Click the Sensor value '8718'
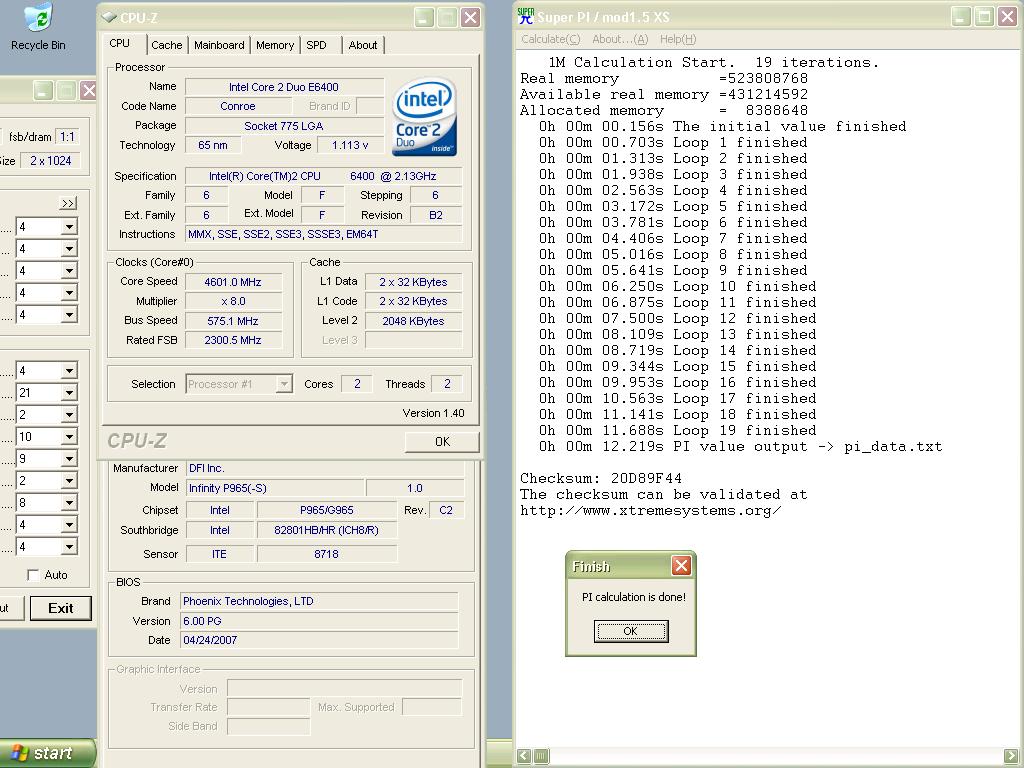This screenshot has height=768, width=1024. click(327, 554)
